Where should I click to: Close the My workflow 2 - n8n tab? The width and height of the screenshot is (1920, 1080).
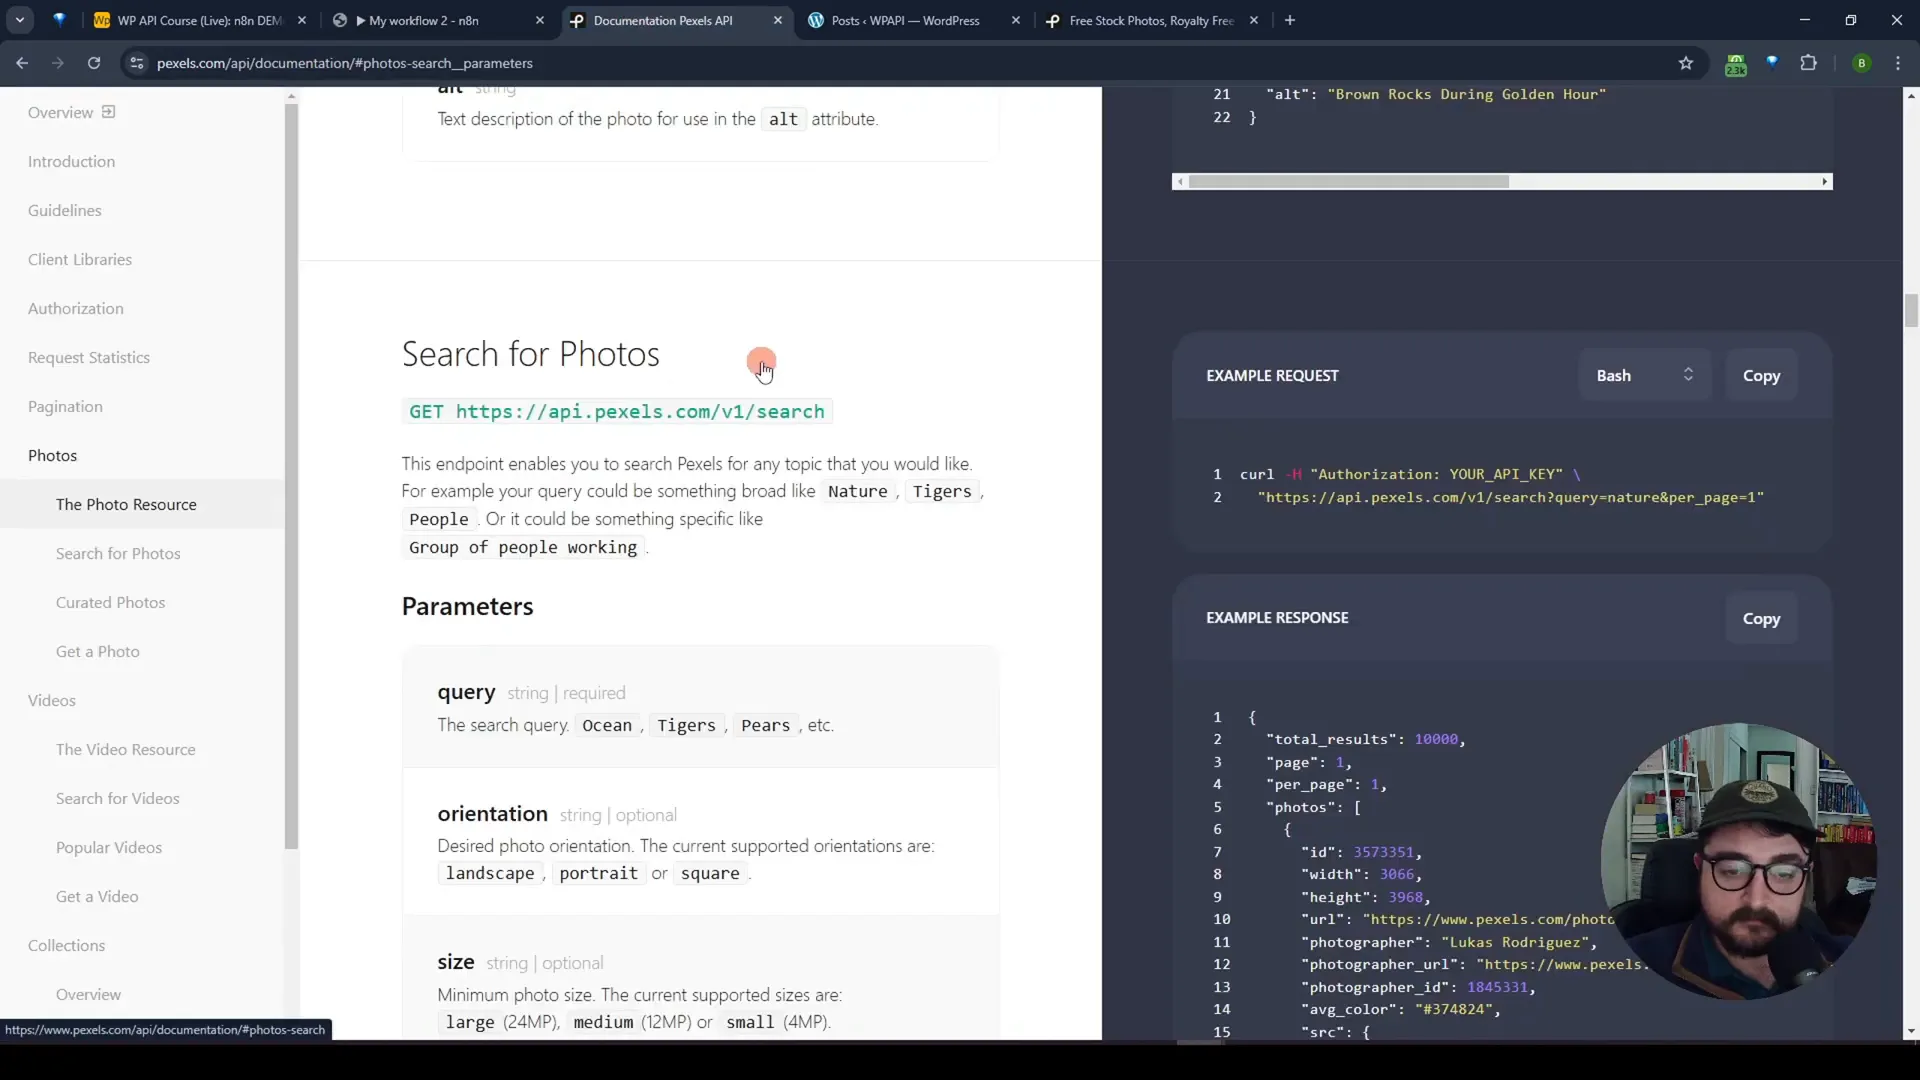pyautogui.click(x=540, y=20)
